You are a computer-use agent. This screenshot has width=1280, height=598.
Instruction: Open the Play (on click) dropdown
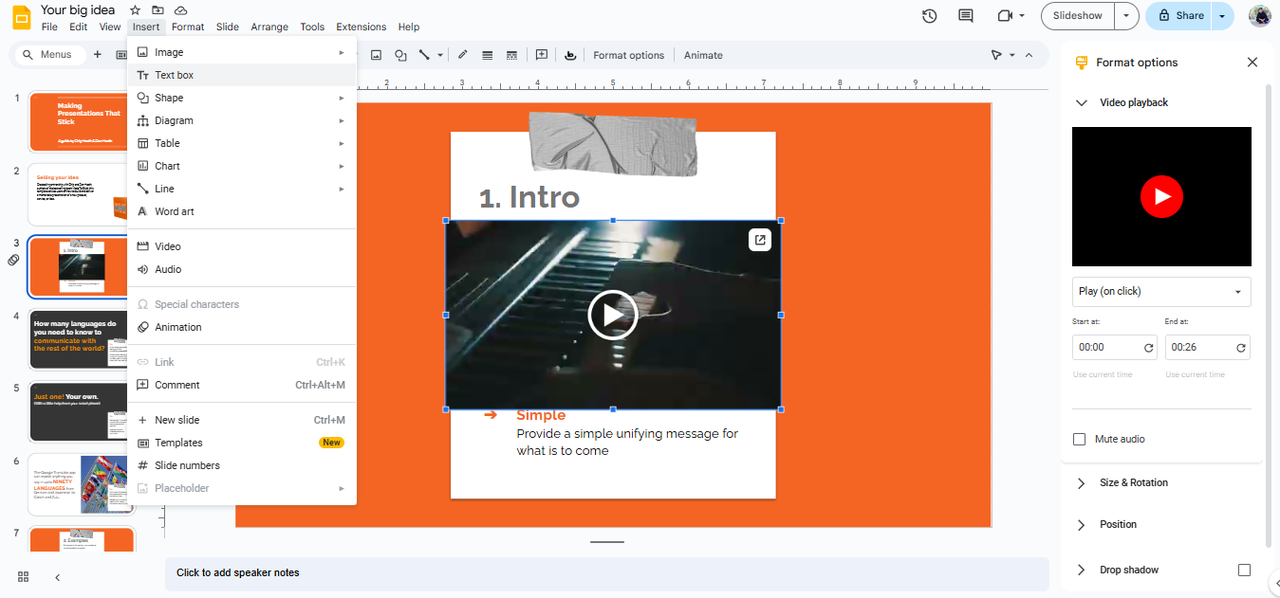[x=1161, y=291]
